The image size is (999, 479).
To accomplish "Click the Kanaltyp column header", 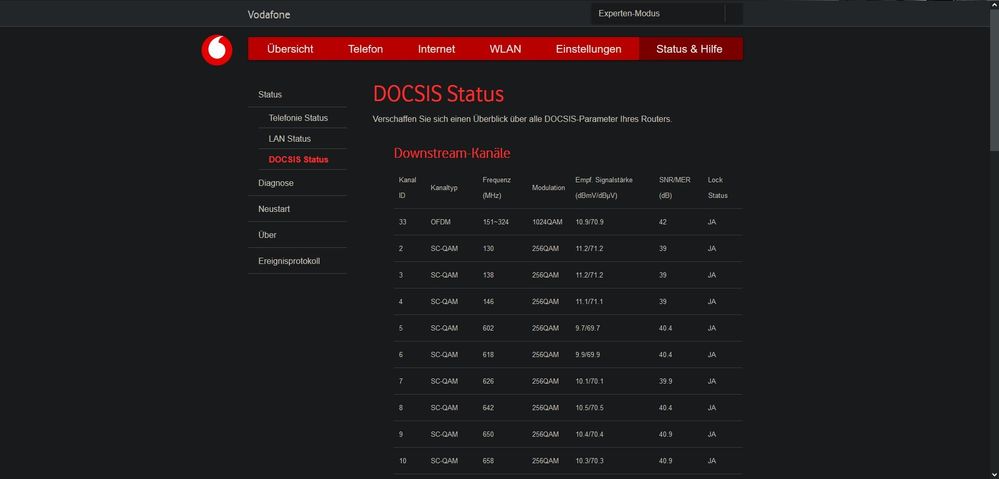I will [x=444, y=188].
